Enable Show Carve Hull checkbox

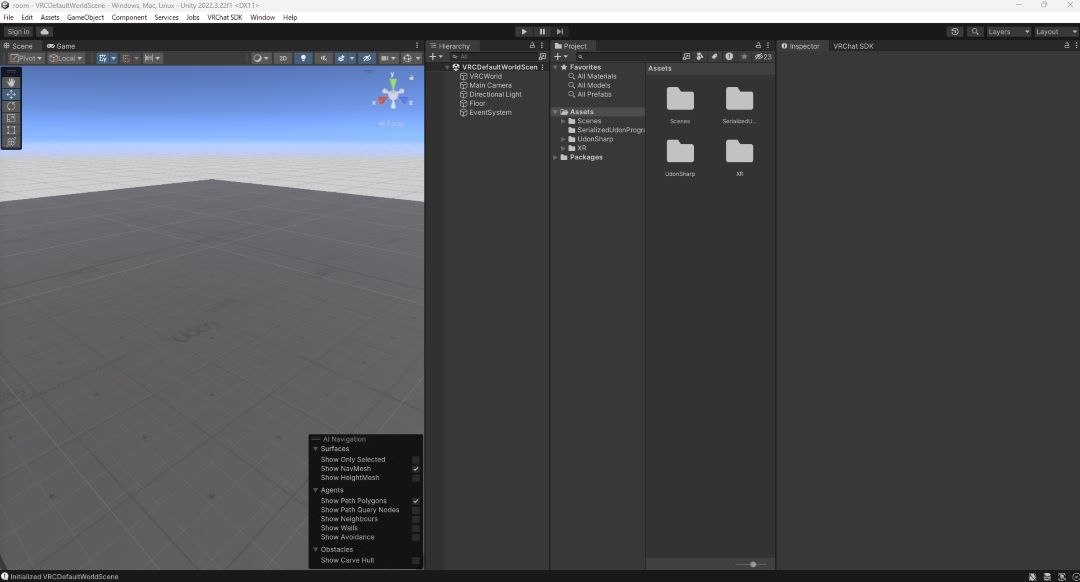coord(415,560)
